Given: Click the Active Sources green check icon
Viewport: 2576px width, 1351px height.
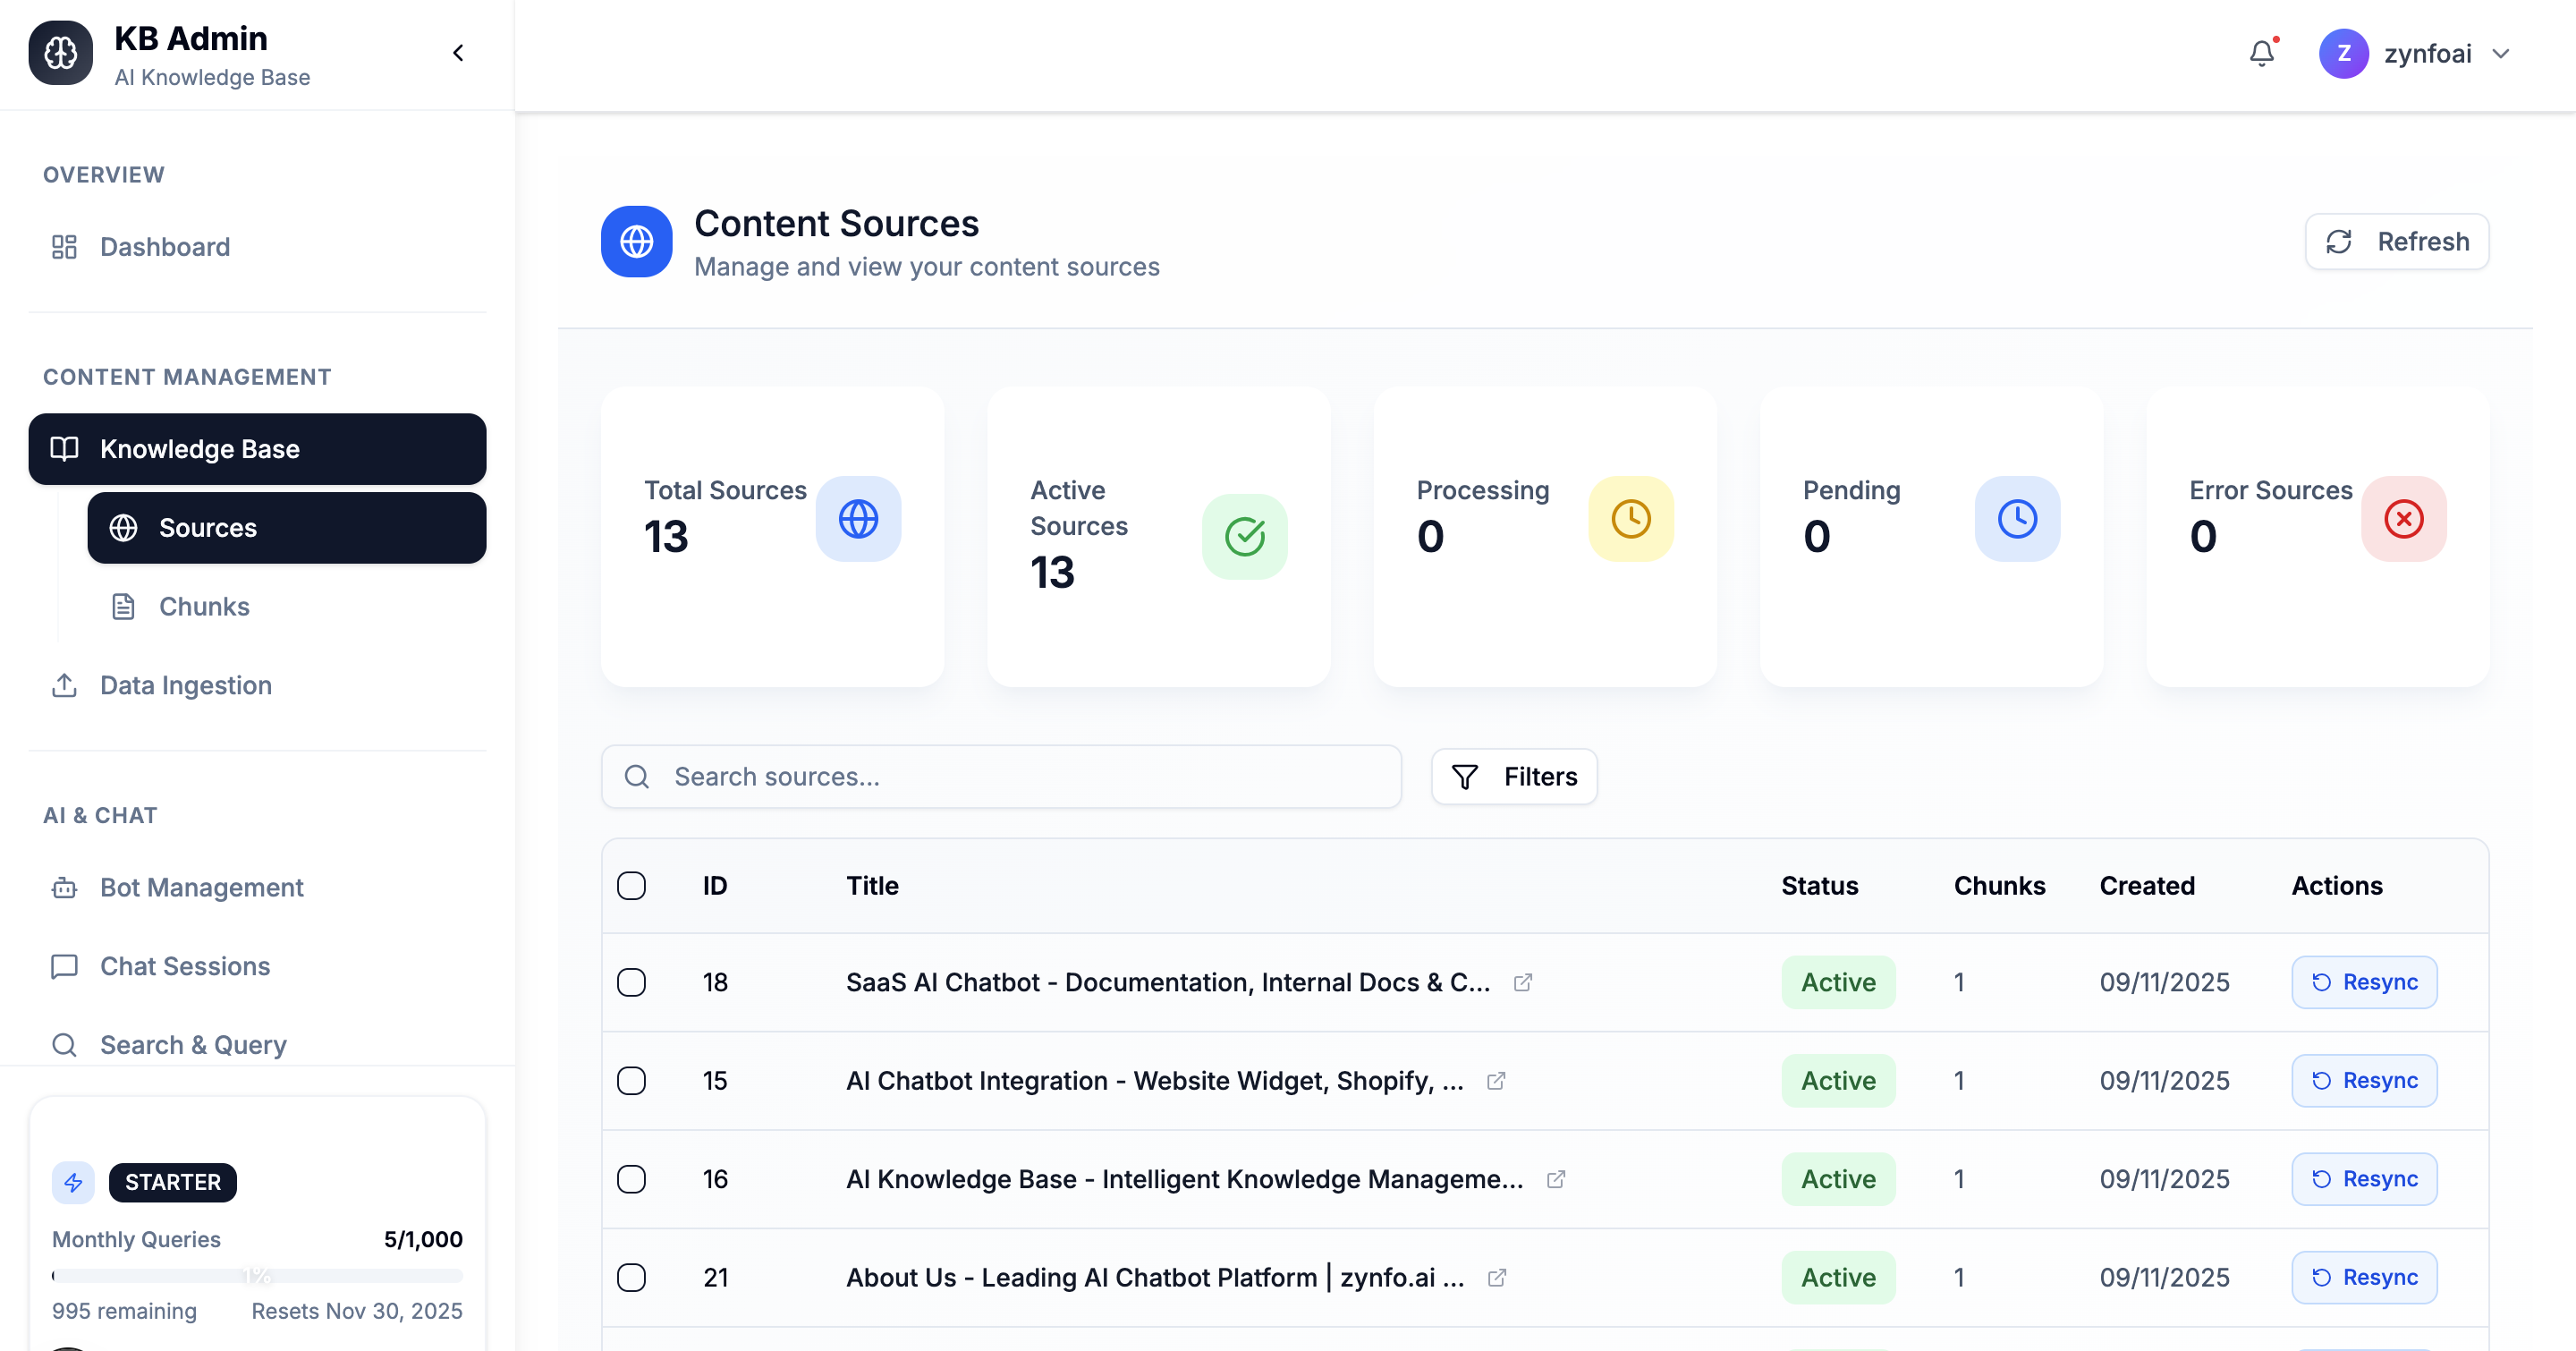Looking at the screenshot, I should [x=1244, y=536].
